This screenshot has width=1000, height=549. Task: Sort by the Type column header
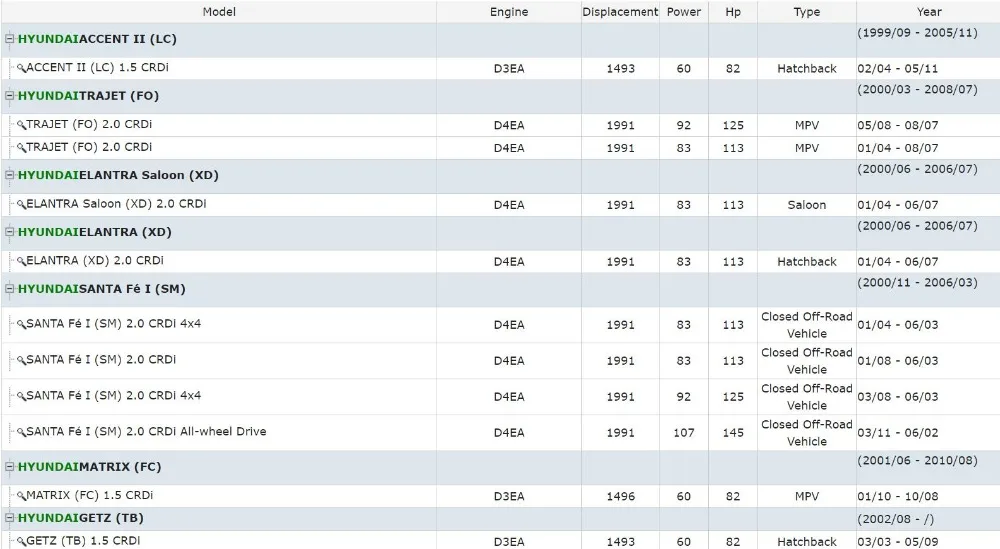tap(807, 11)
